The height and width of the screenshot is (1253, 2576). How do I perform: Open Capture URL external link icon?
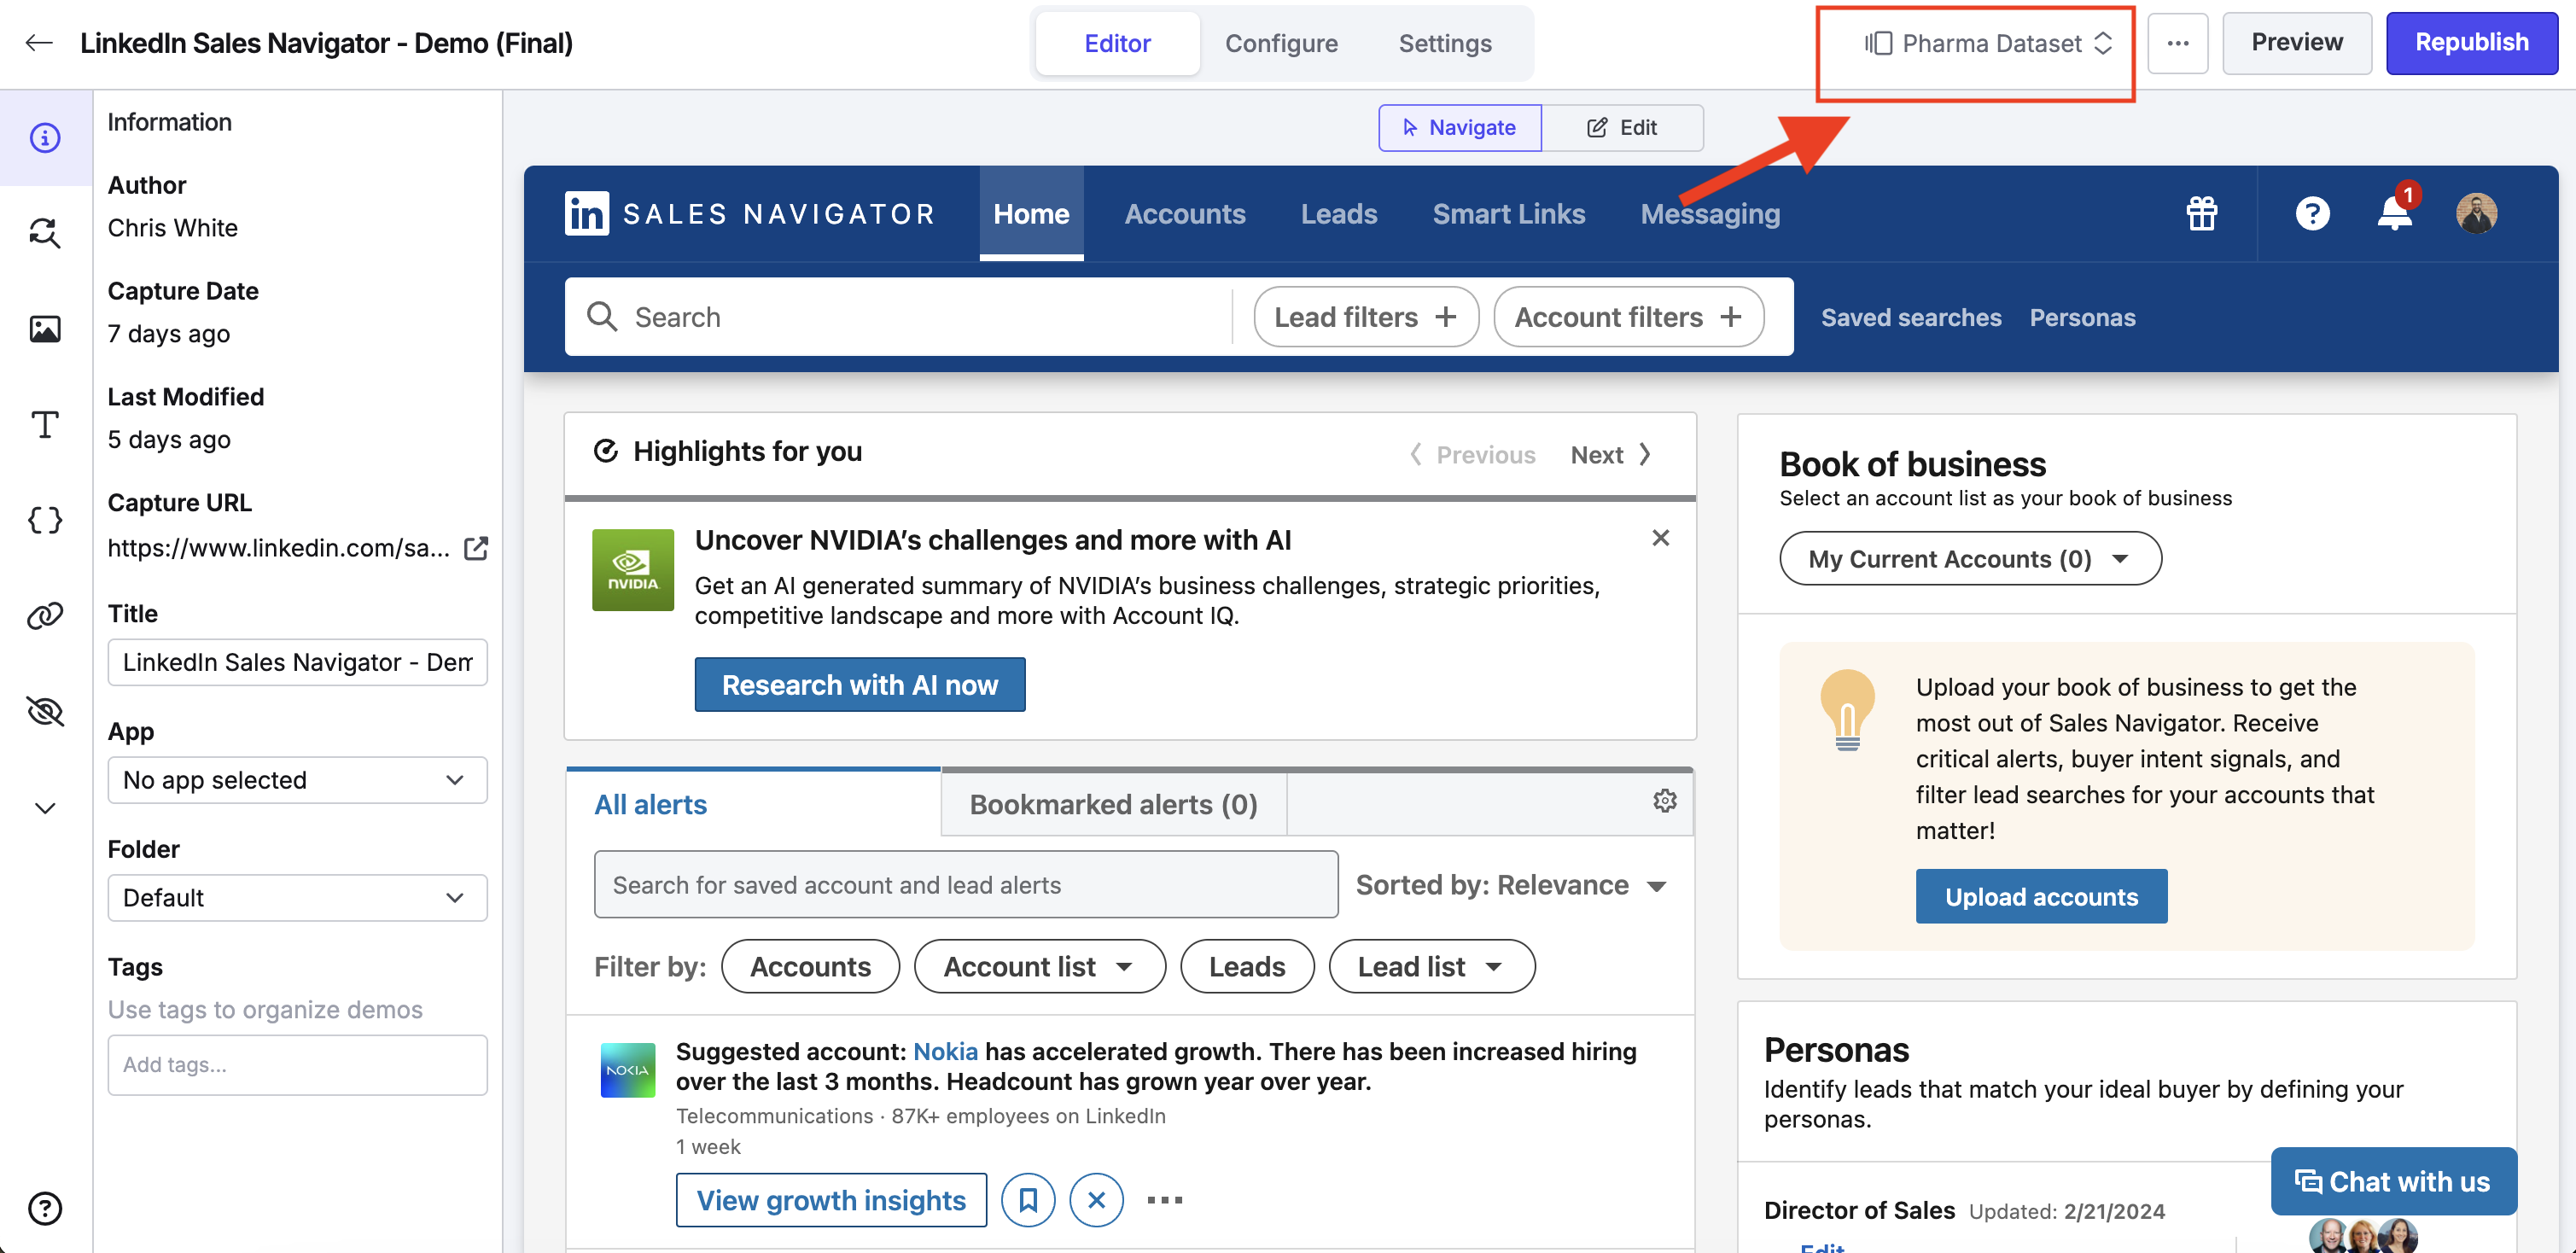[x=476, y=548]
